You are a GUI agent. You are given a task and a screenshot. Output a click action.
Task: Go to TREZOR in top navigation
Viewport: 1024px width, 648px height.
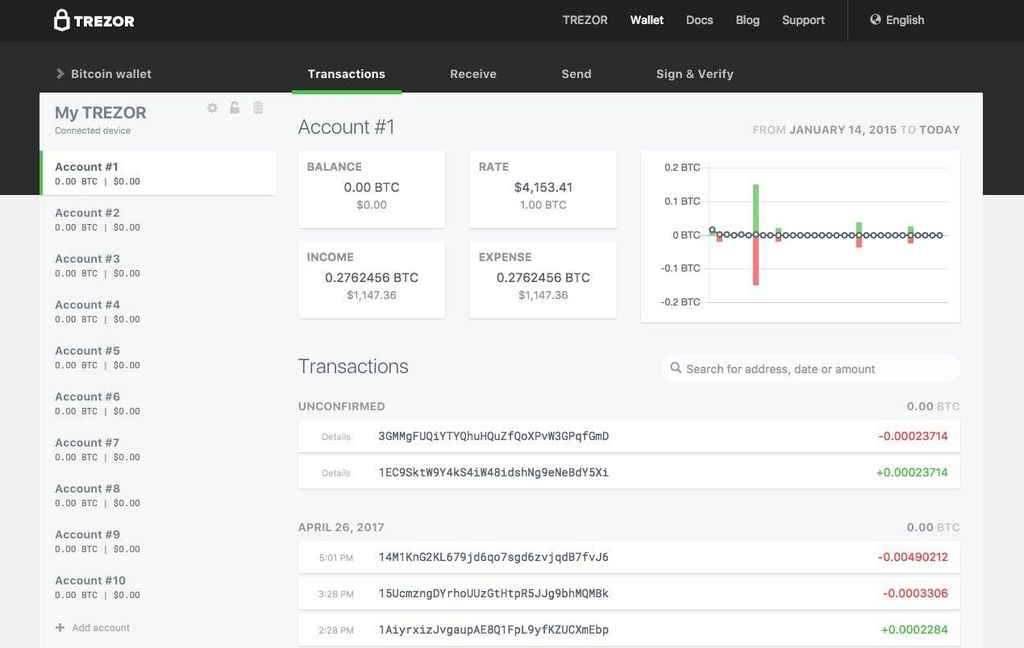tap(585, 20)
